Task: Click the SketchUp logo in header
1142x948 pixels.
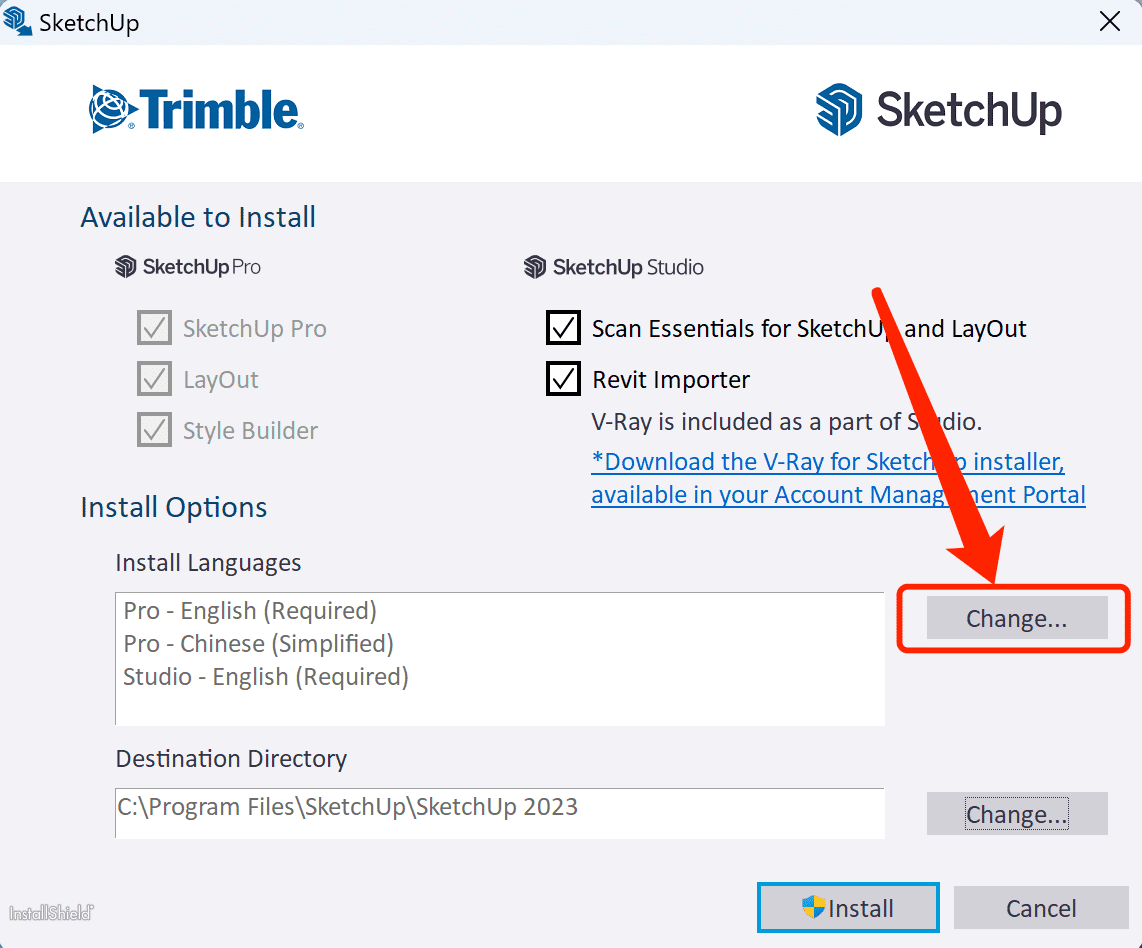Action: click(x=938, y=110)
